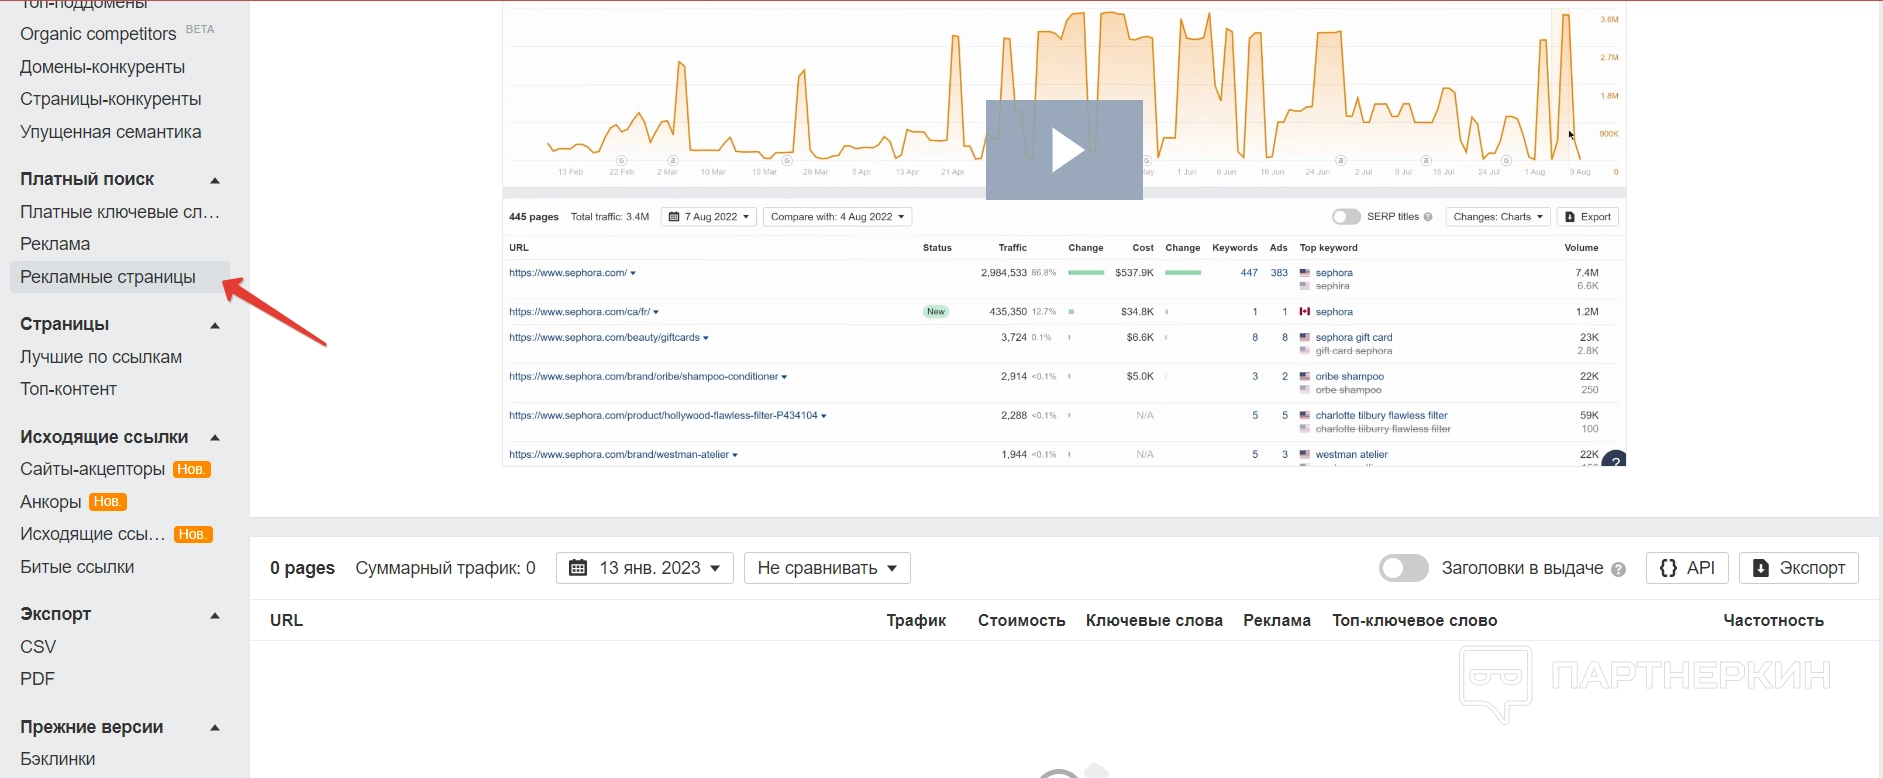Click the Export button in the video screenshot
1883x778 pixels.
tap(1587, 217)
